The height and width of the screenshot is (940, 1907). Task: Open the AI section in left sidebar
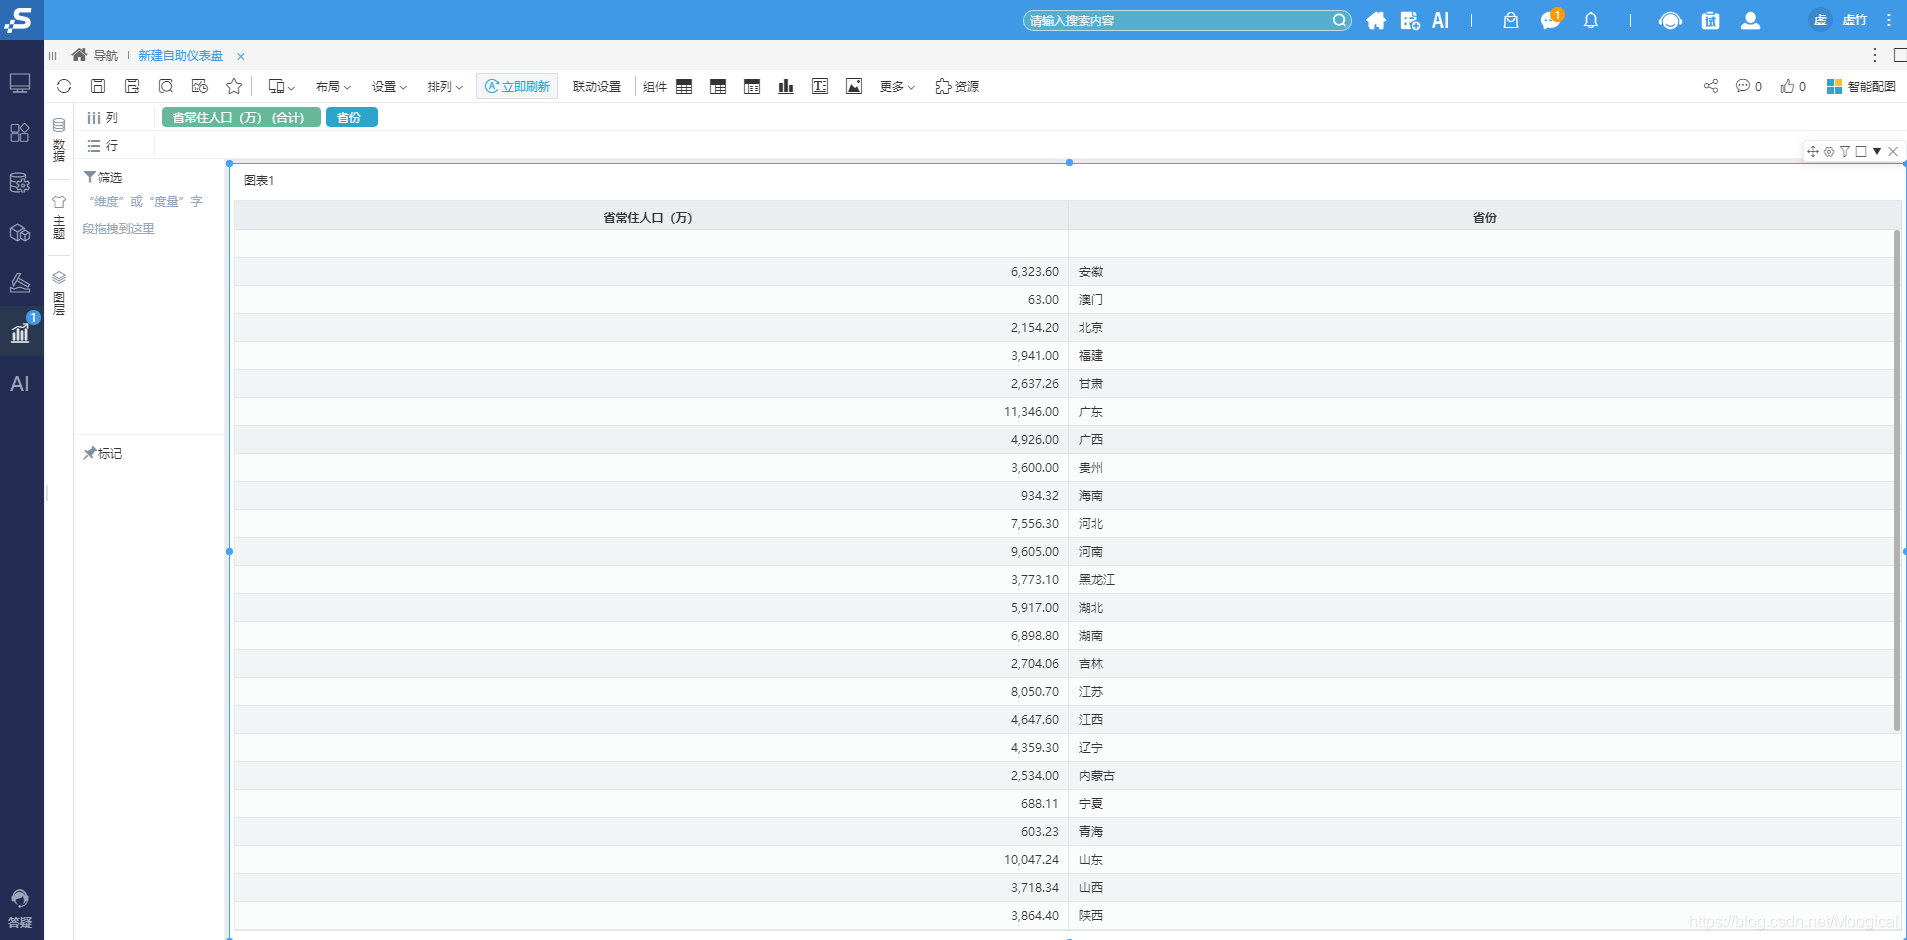pyautogui.click(x=20, y=384)
